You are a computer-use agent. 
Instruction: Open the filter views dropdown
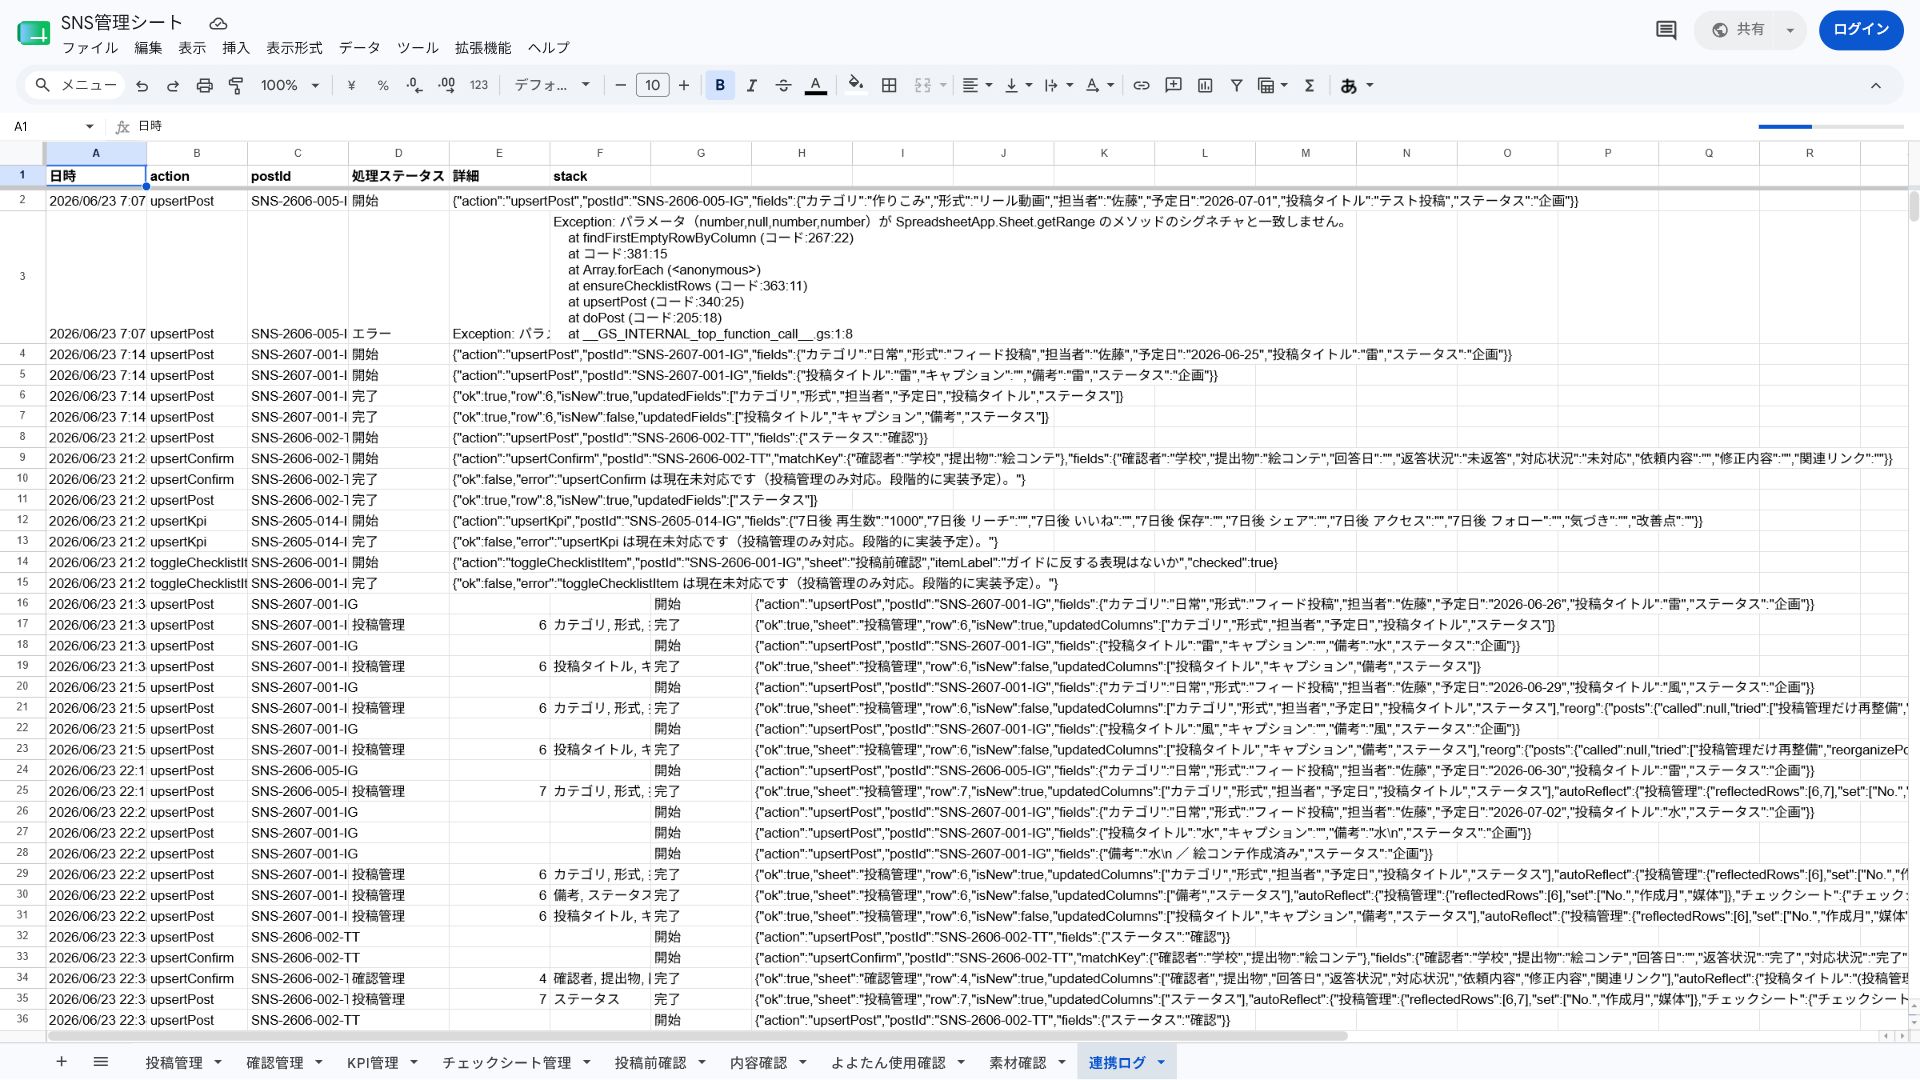pyautogui.click(x=1272, y=86)
